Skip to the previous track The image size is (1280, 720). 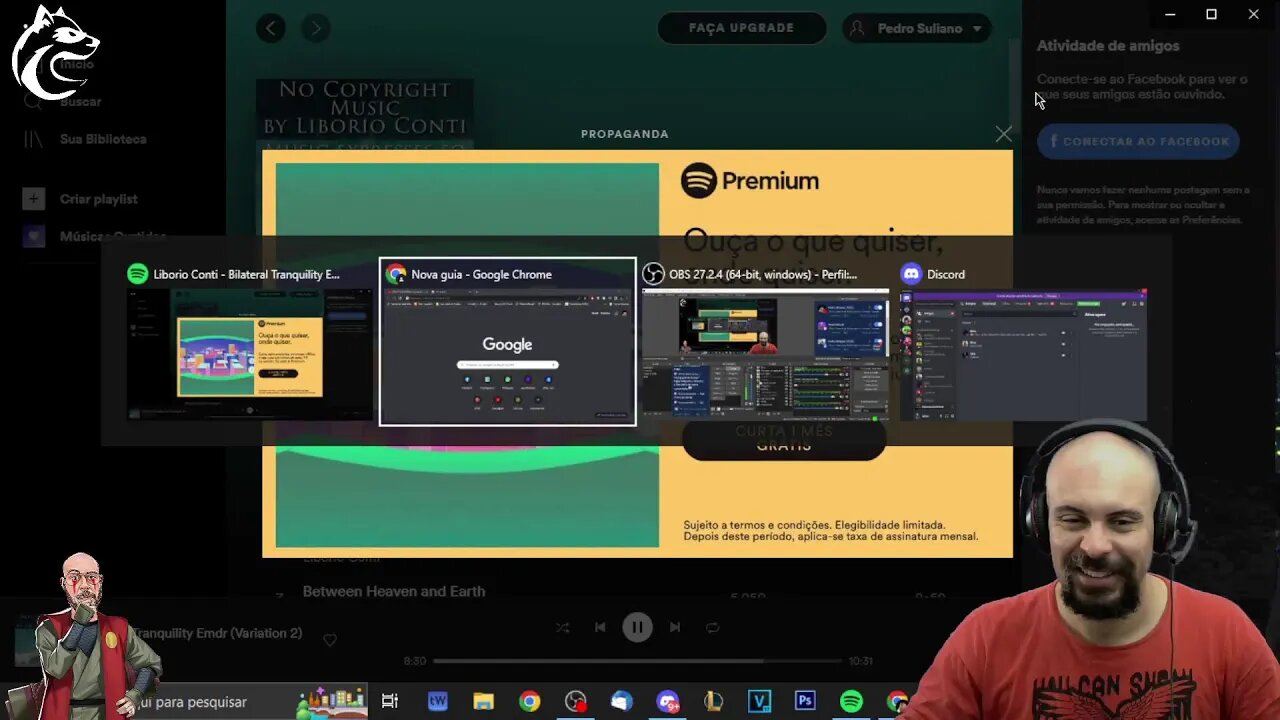pyautogui.click(x=600, y=627)
